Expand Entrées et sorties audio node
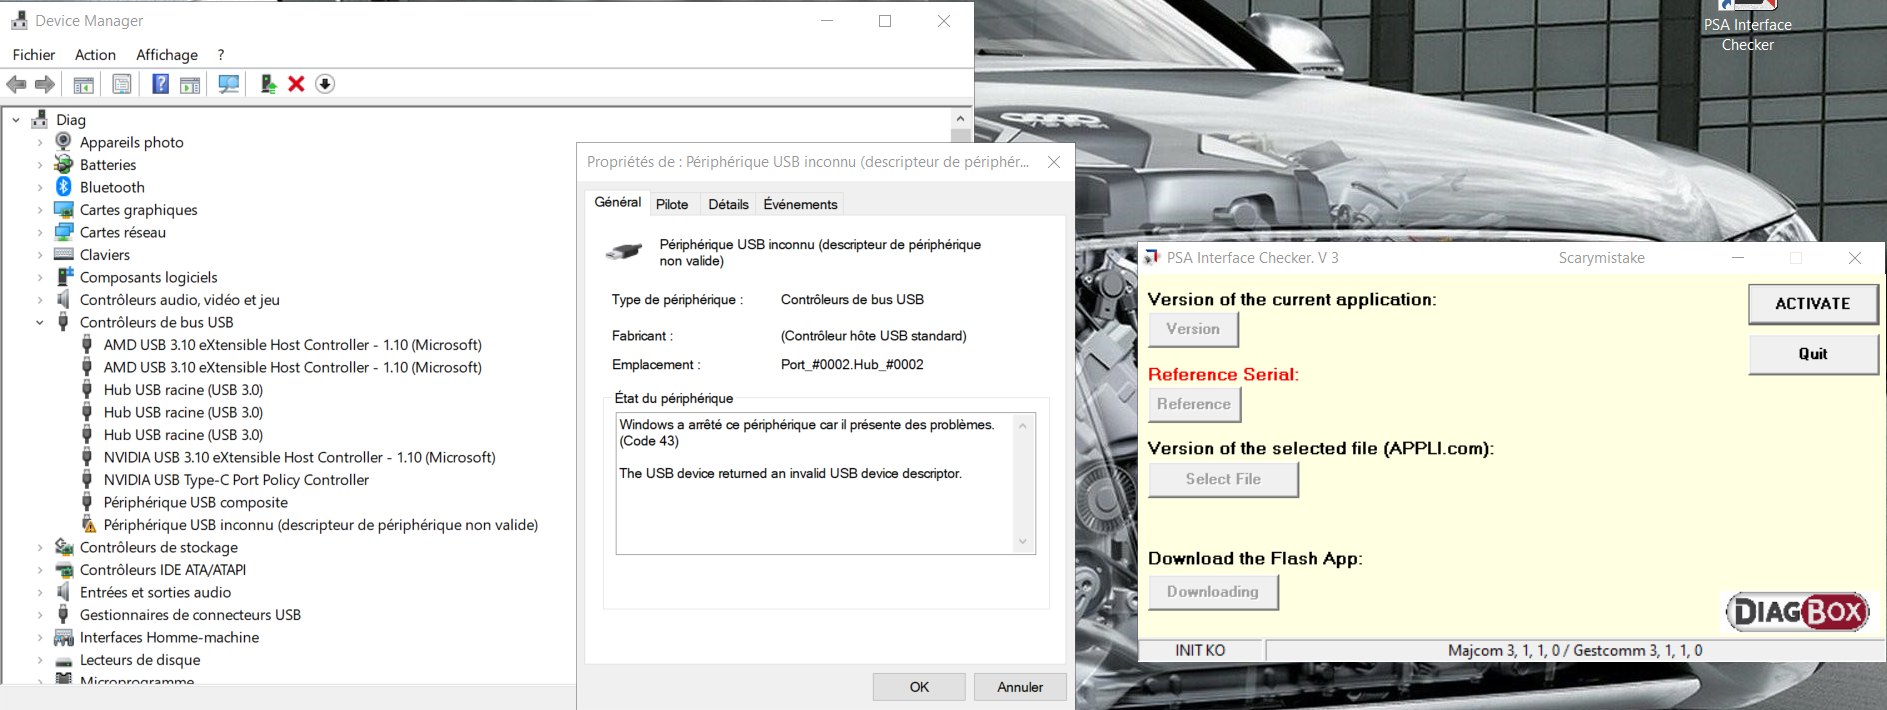Viewport: 1887px width, 710px height. 40,592
